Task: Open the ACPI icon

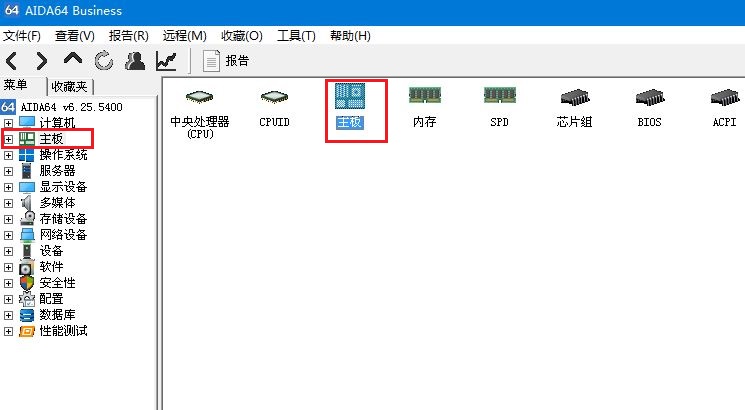Action: click(x=725, y=108)
